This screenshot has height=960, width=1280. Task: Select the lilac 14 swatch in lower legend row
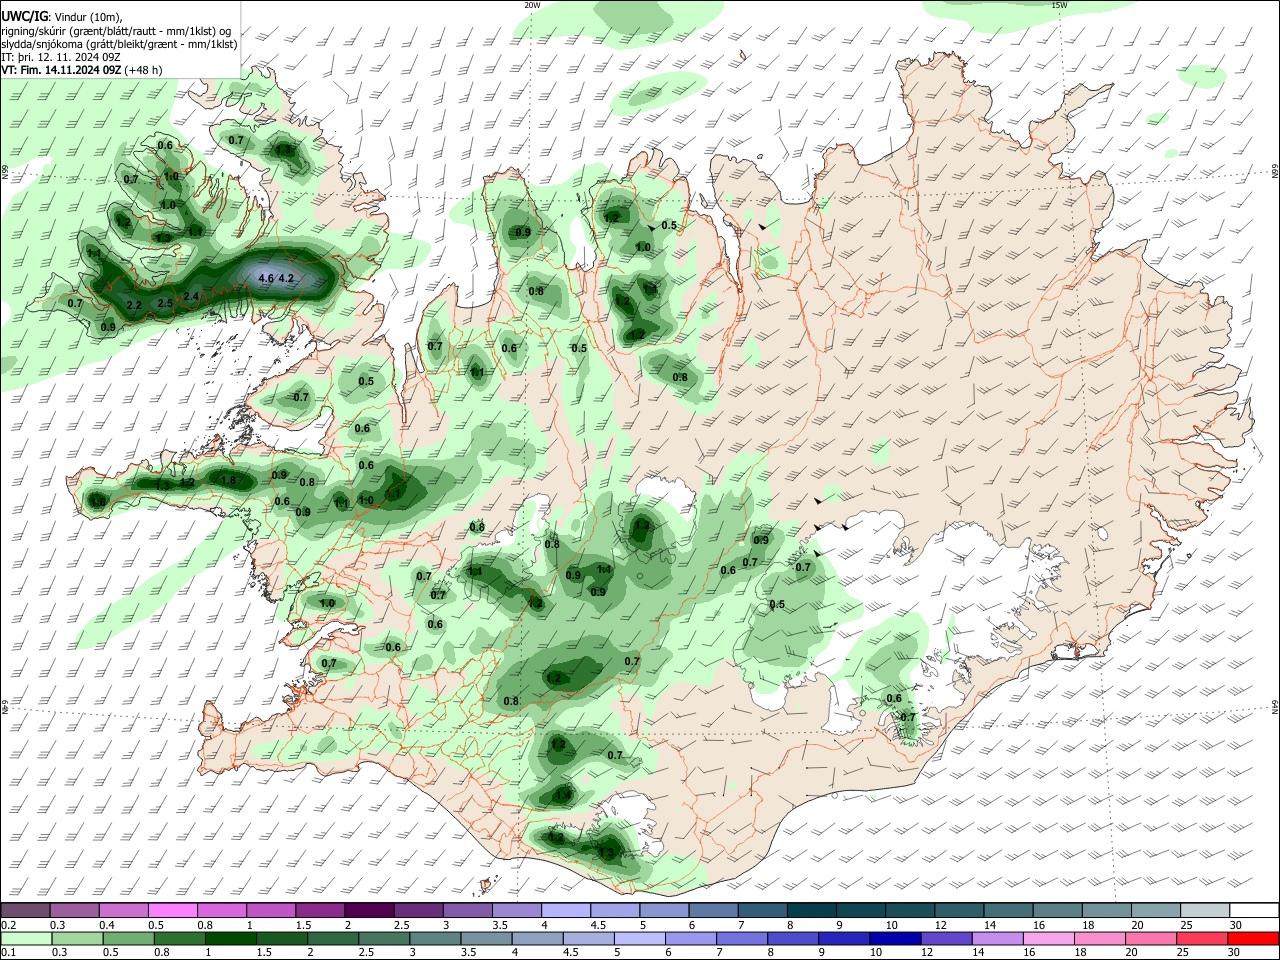click(996, 938)
